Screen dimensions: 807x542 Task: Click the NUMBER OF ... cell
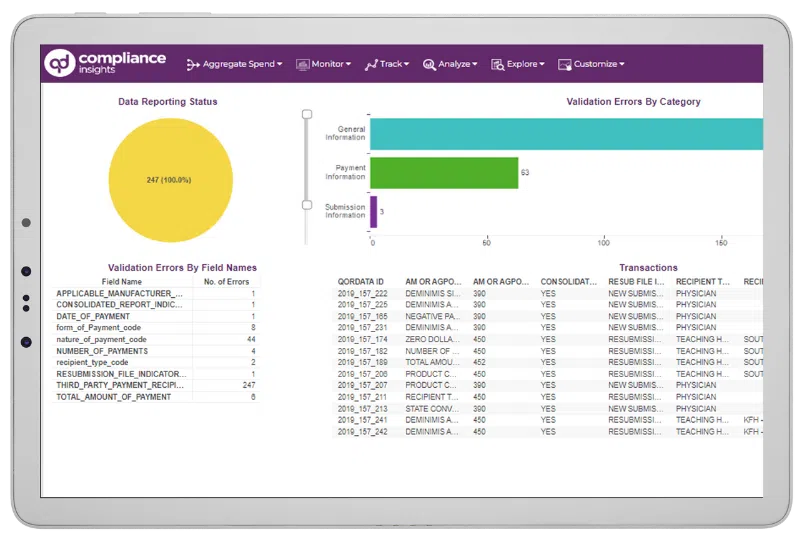tap(432, 351)
